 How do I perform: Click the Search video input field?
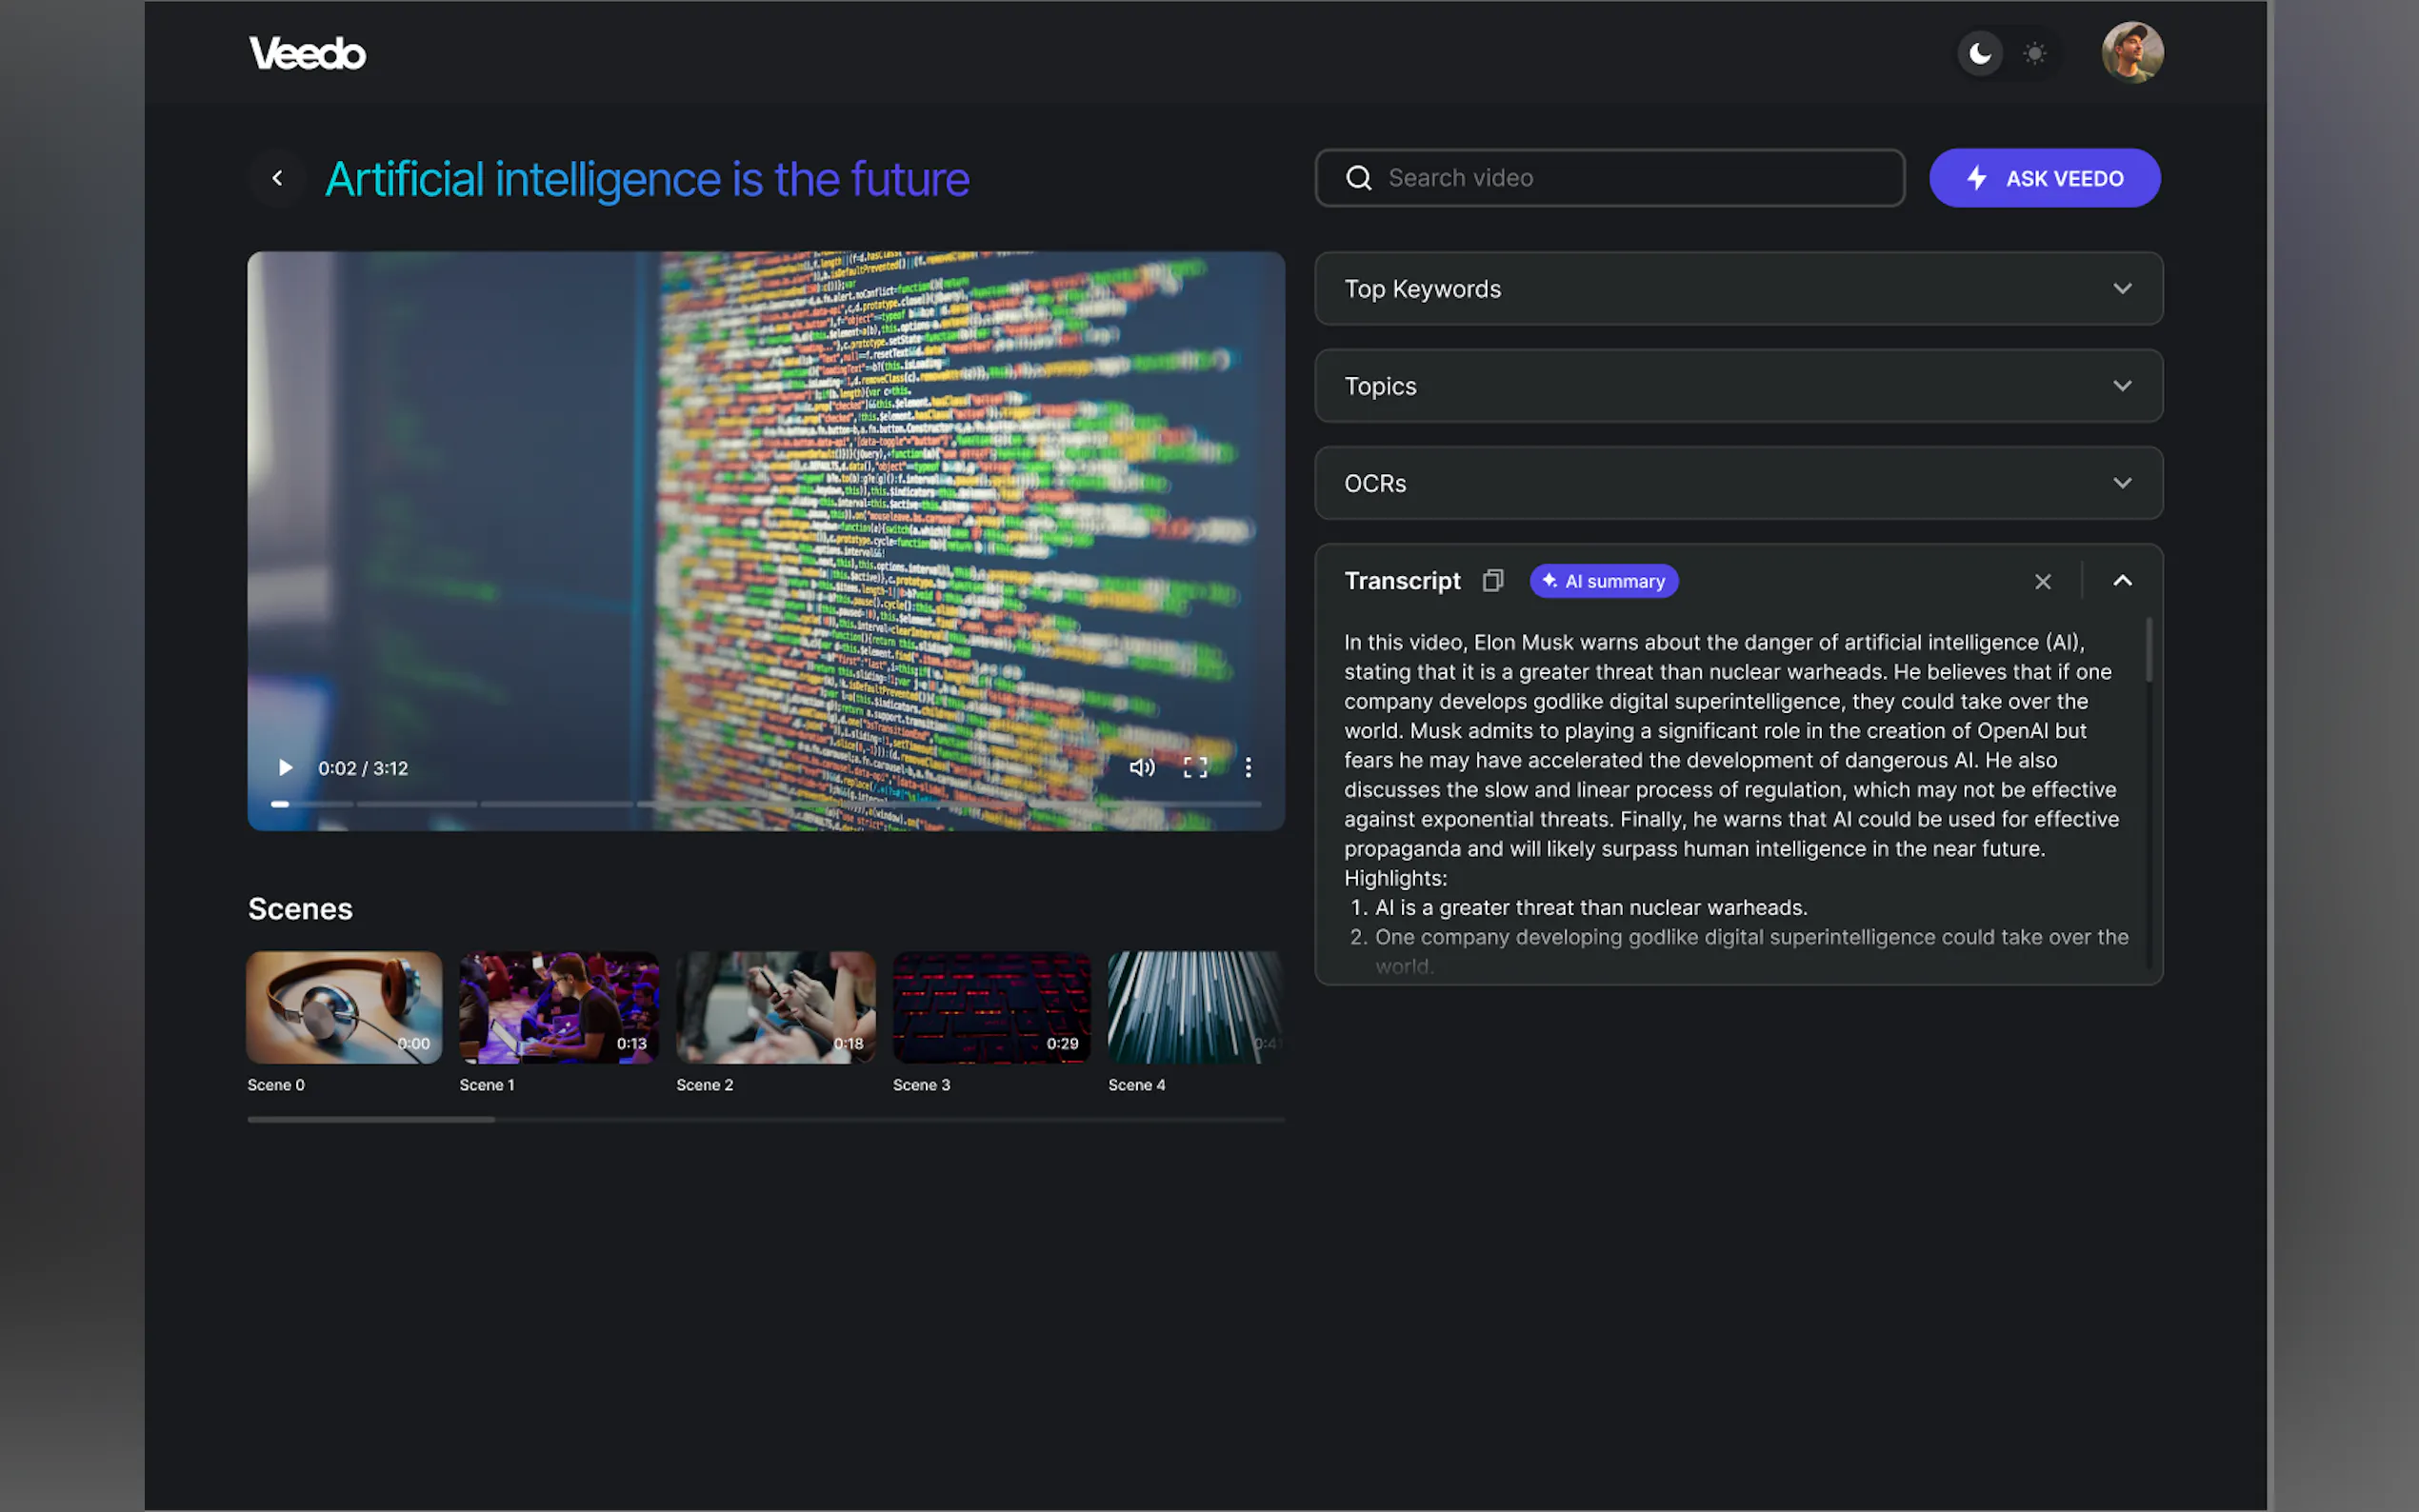pos(1609,178)
